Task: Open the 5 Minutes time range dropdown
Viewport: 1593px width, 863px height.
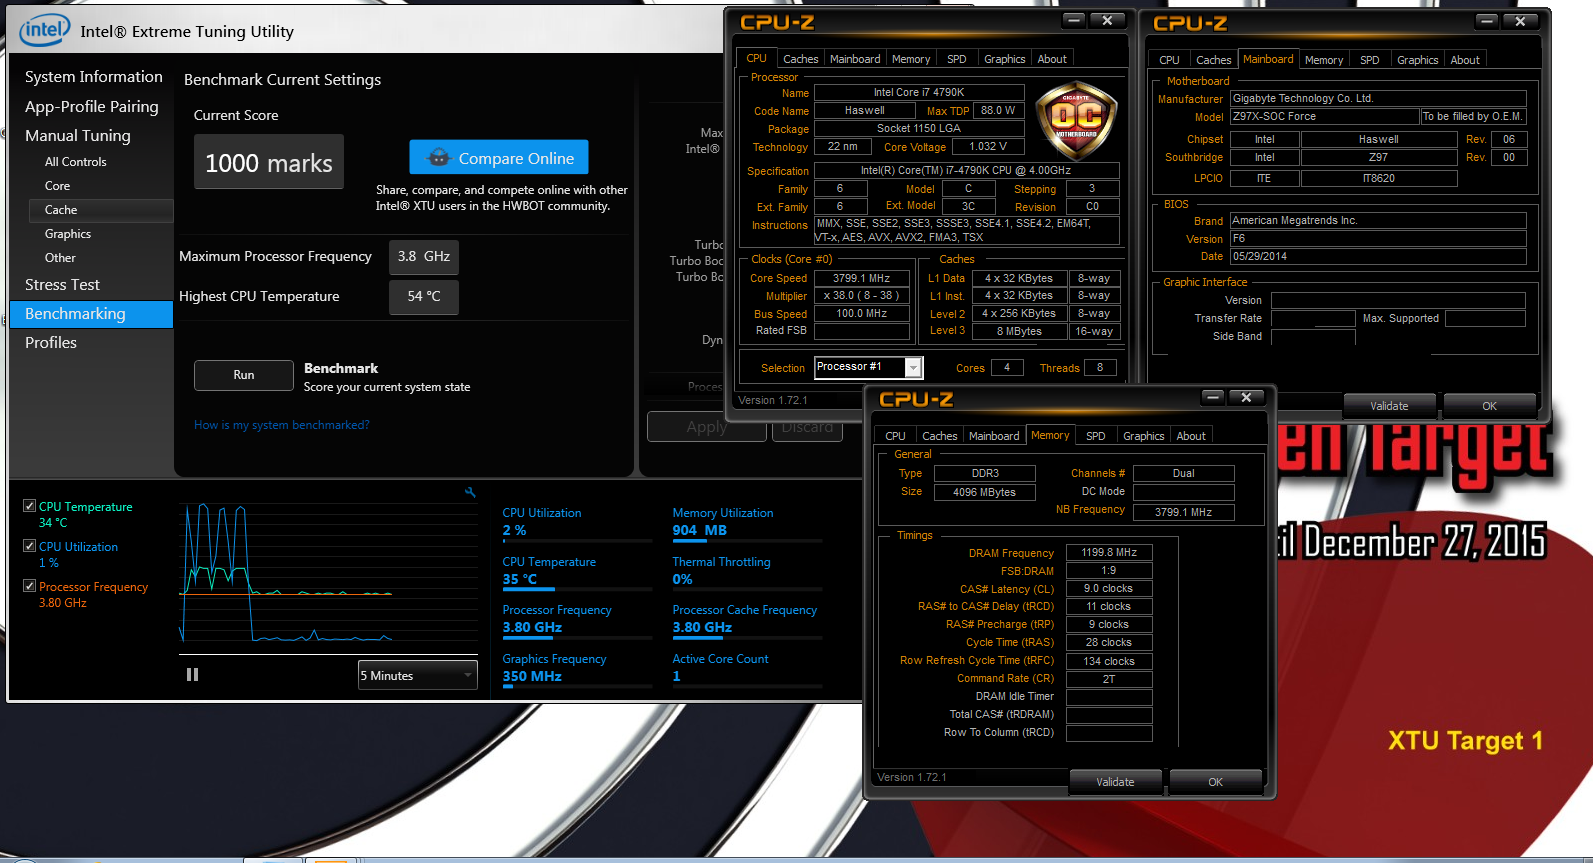Action: click(x=418, y=675)
